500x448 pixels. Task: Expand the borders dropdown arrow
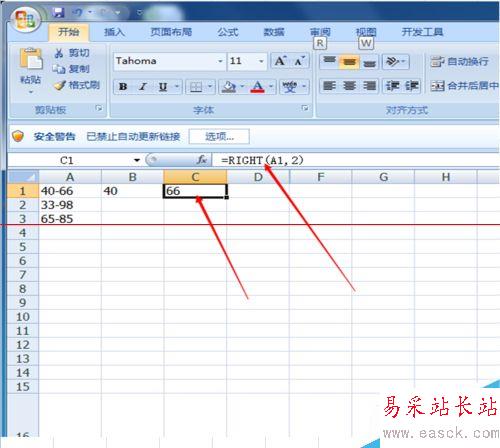(210, 87)
